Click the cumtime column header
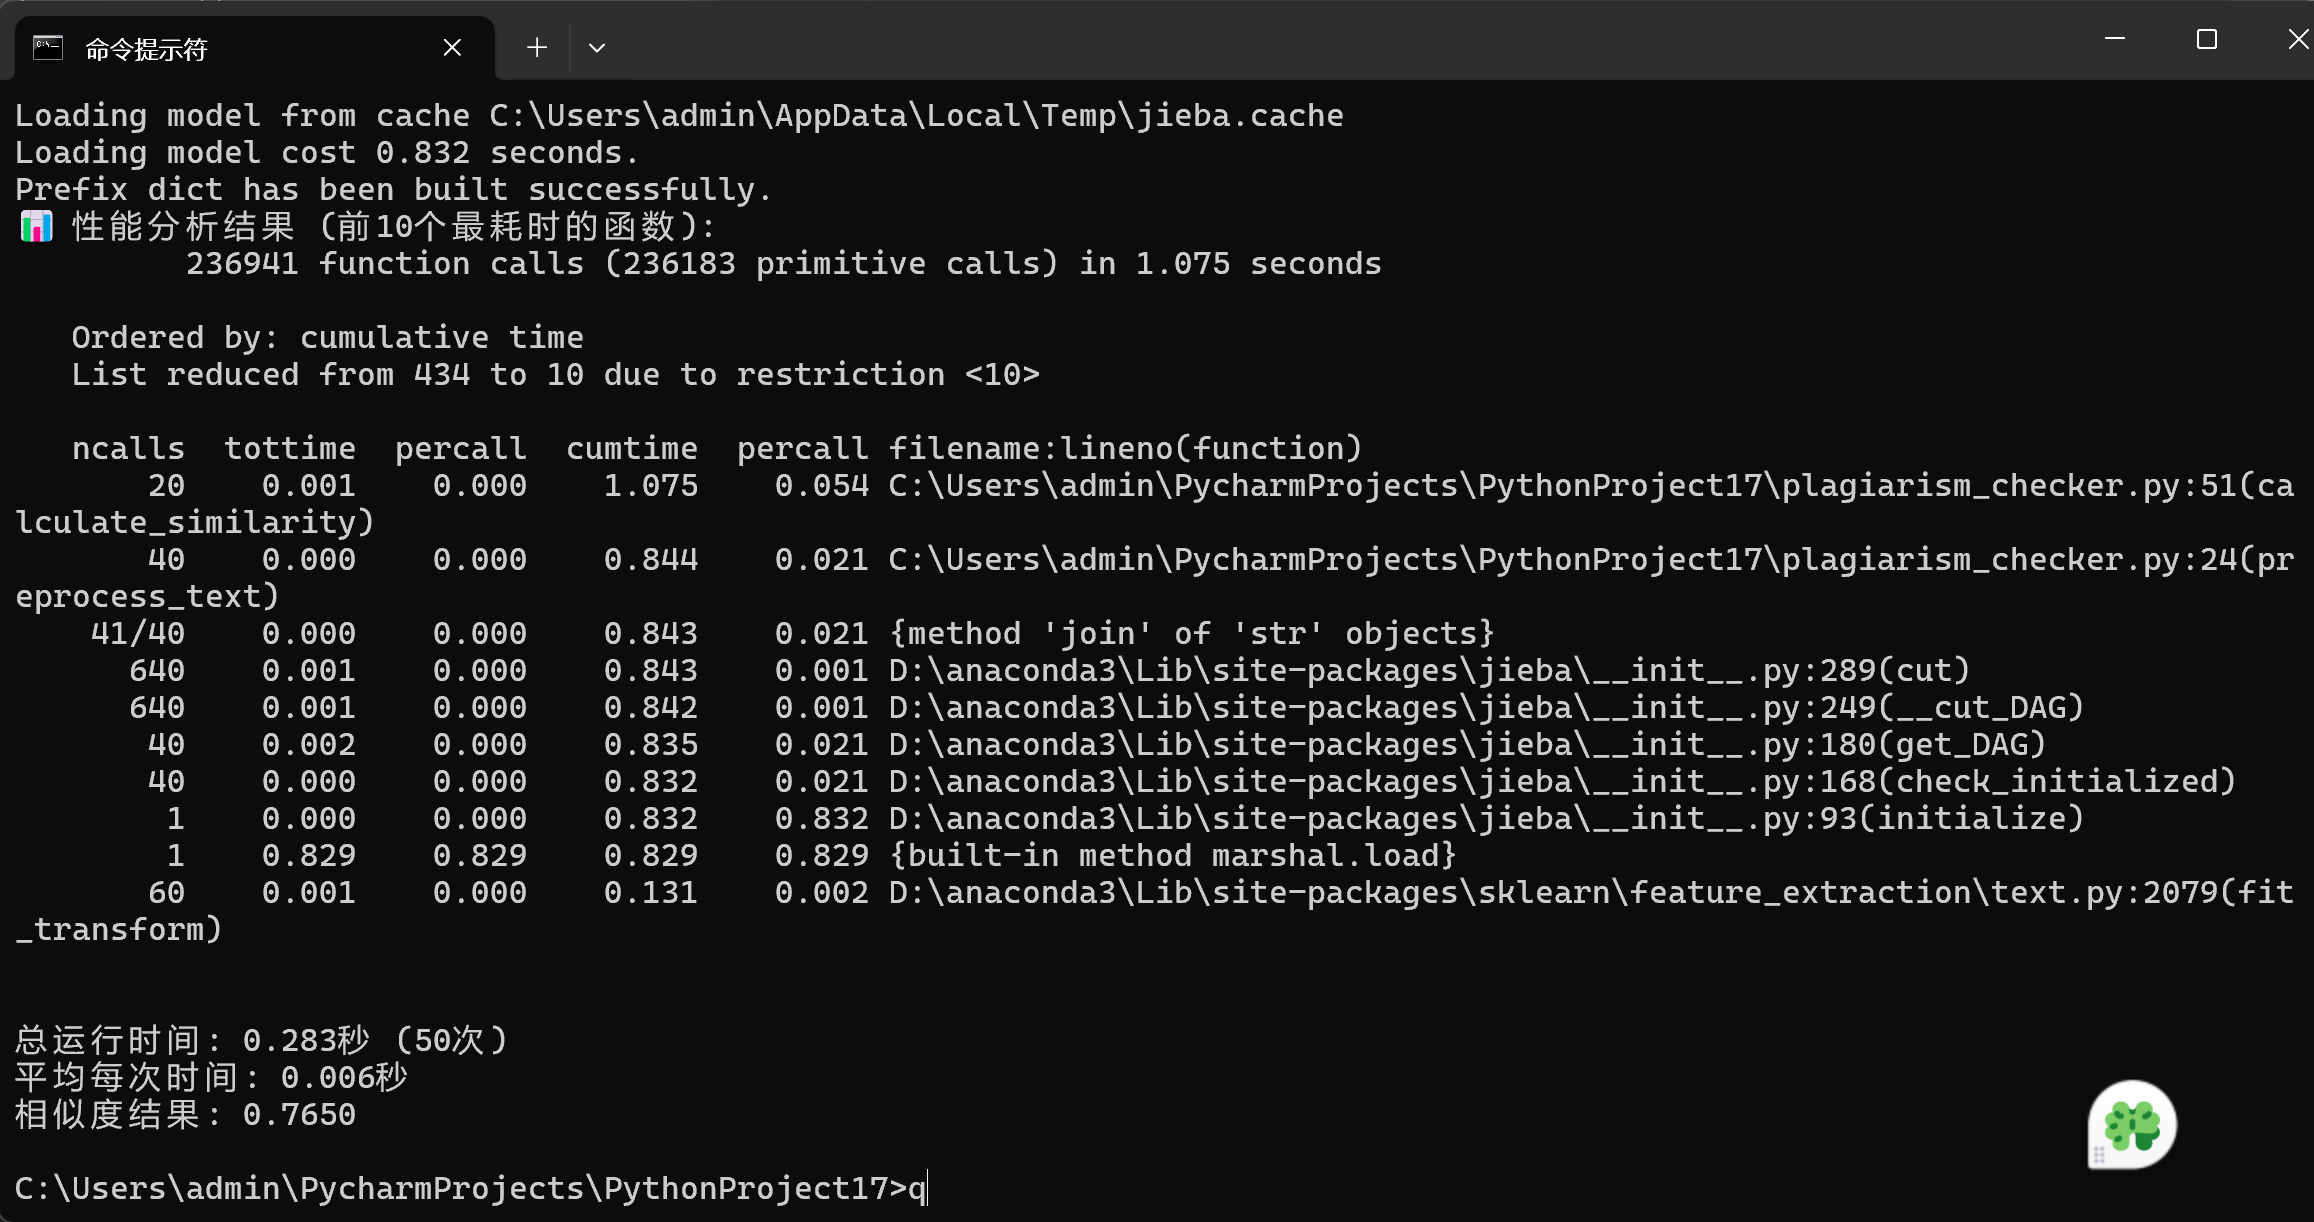The width and height of the screenshot is (2314, 1222). click(x=631, y=449)
